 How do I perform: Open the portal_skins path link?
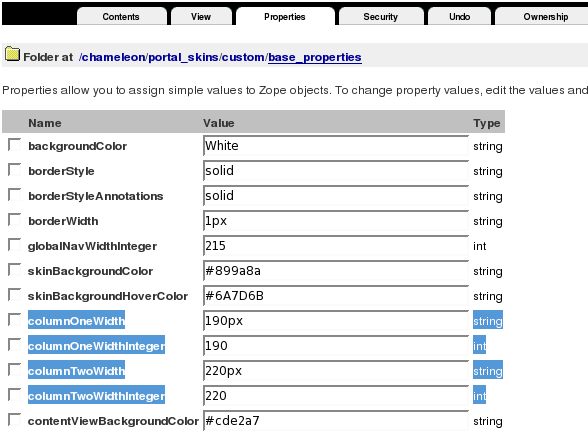pos(183,57)
